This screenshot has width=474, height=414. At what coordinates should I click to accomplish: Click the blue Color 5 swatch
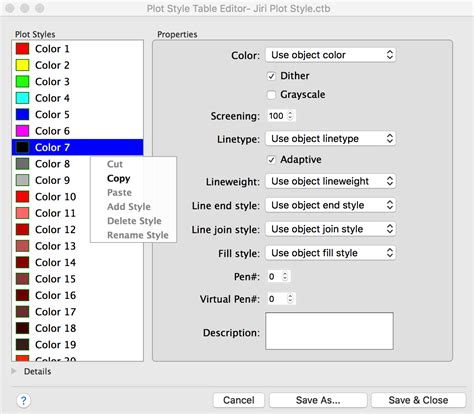[x=22, y=114]
